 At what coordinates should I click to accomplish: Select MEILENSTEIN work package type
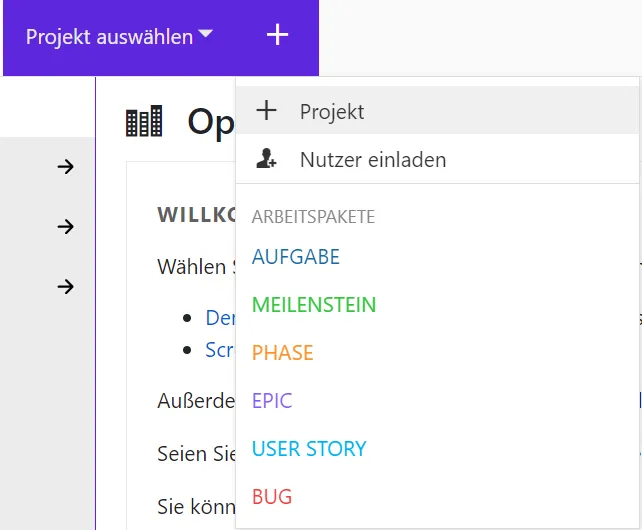tap(314, 305)
